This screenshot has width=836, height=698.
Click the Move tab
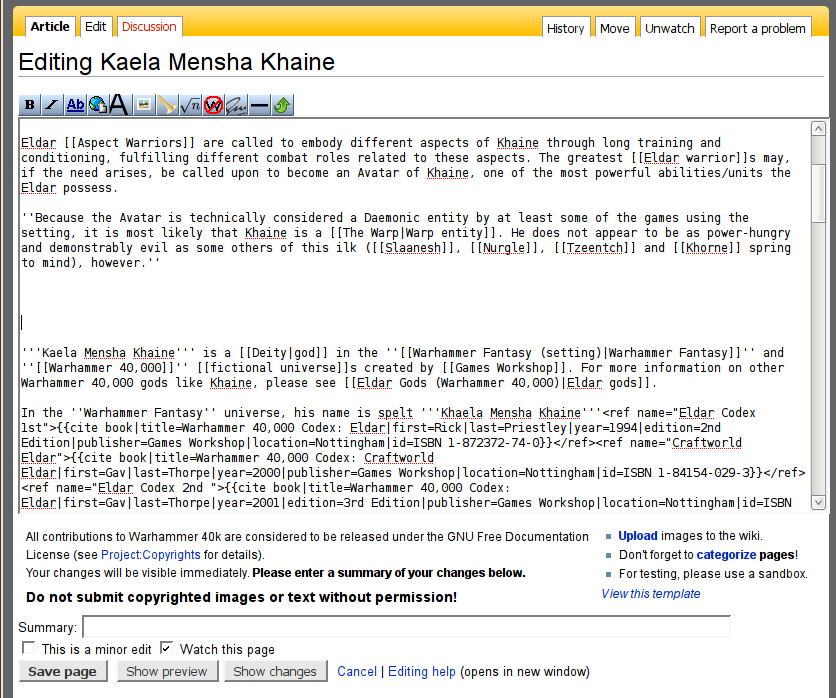615,28
